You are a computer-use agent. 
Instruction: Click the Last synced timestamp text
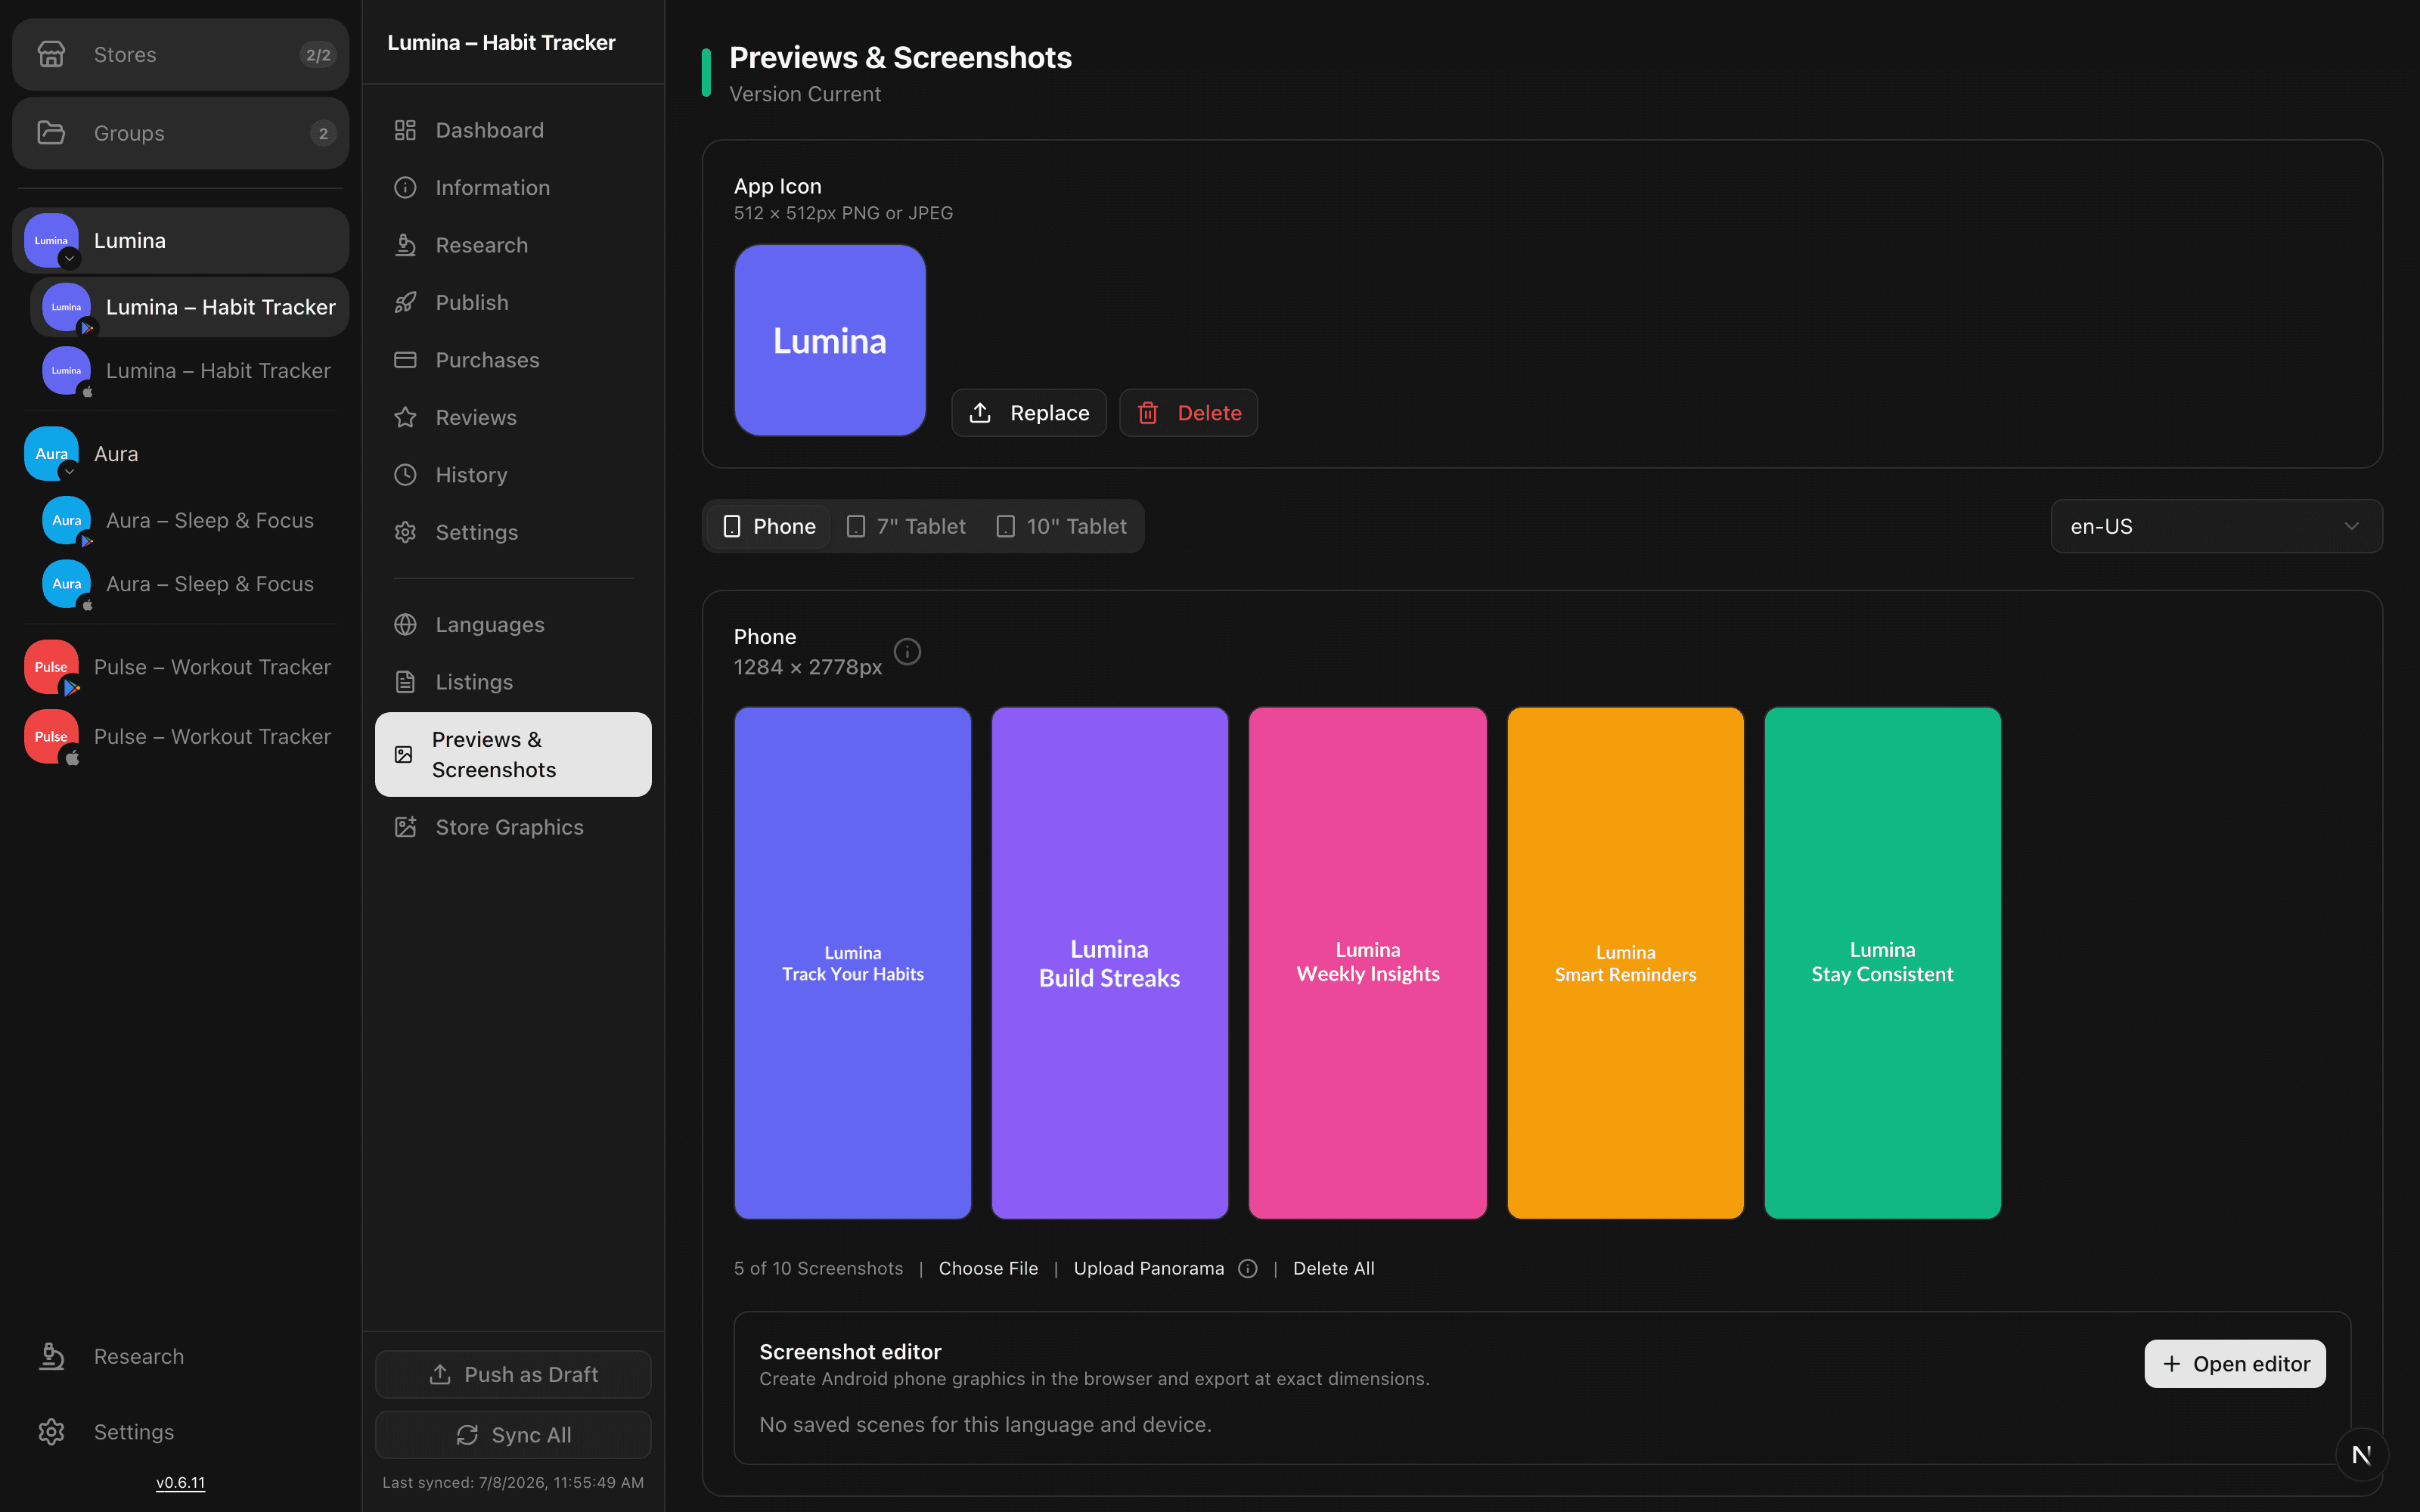coord(513,1483)
